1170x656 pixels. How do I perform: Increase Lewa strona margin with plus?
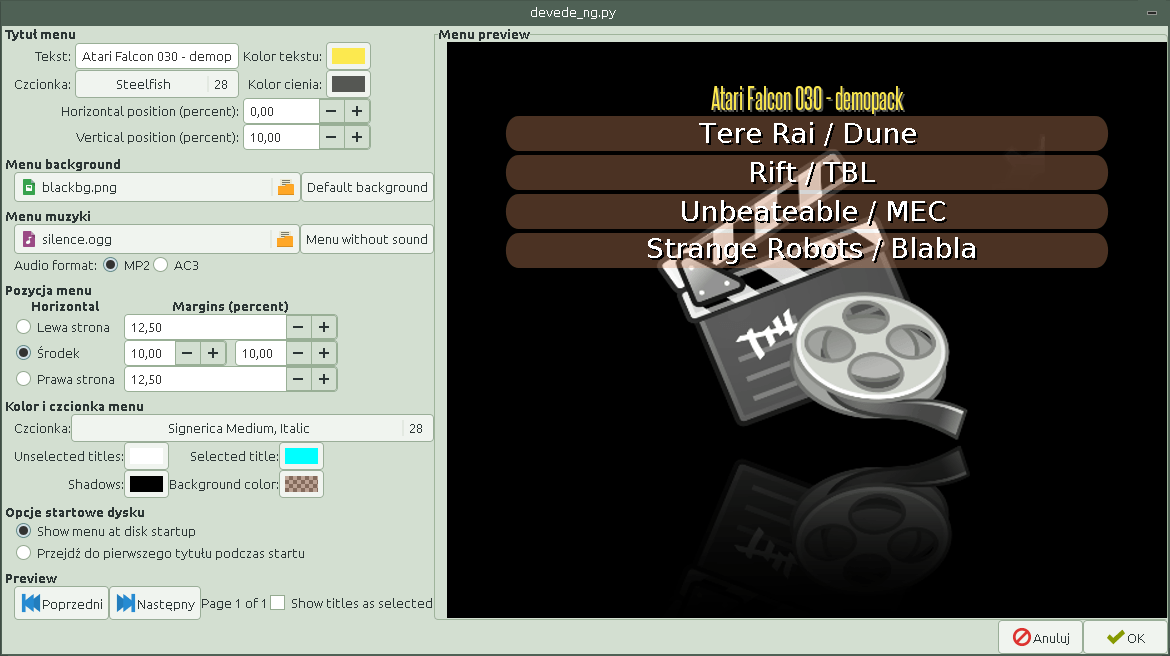[x=324, y=327]
